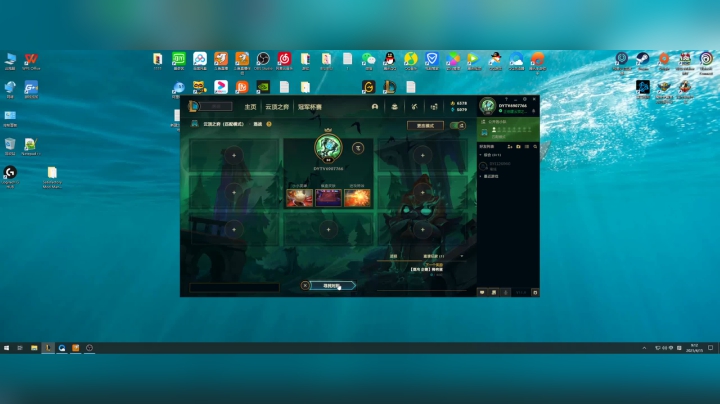Open the green iQIYI desktop icon
Screen dimensions: 720x404
(179, 59)
